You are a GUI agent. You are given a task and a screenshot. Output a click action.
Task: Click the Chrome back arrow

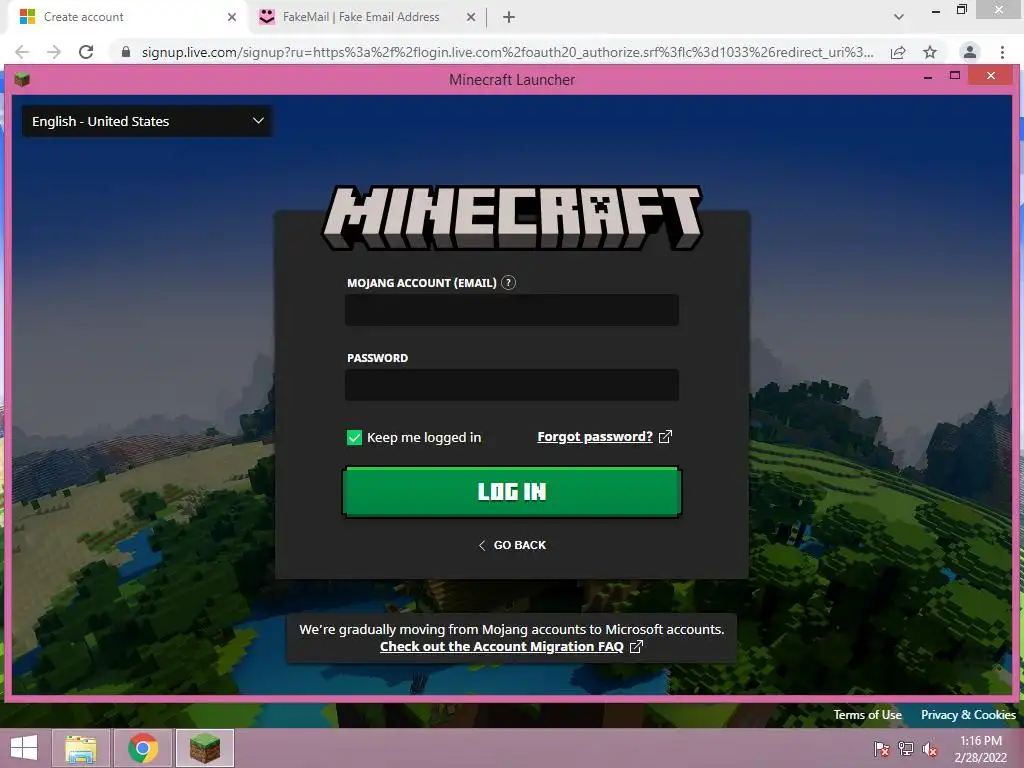pos(22,52)
